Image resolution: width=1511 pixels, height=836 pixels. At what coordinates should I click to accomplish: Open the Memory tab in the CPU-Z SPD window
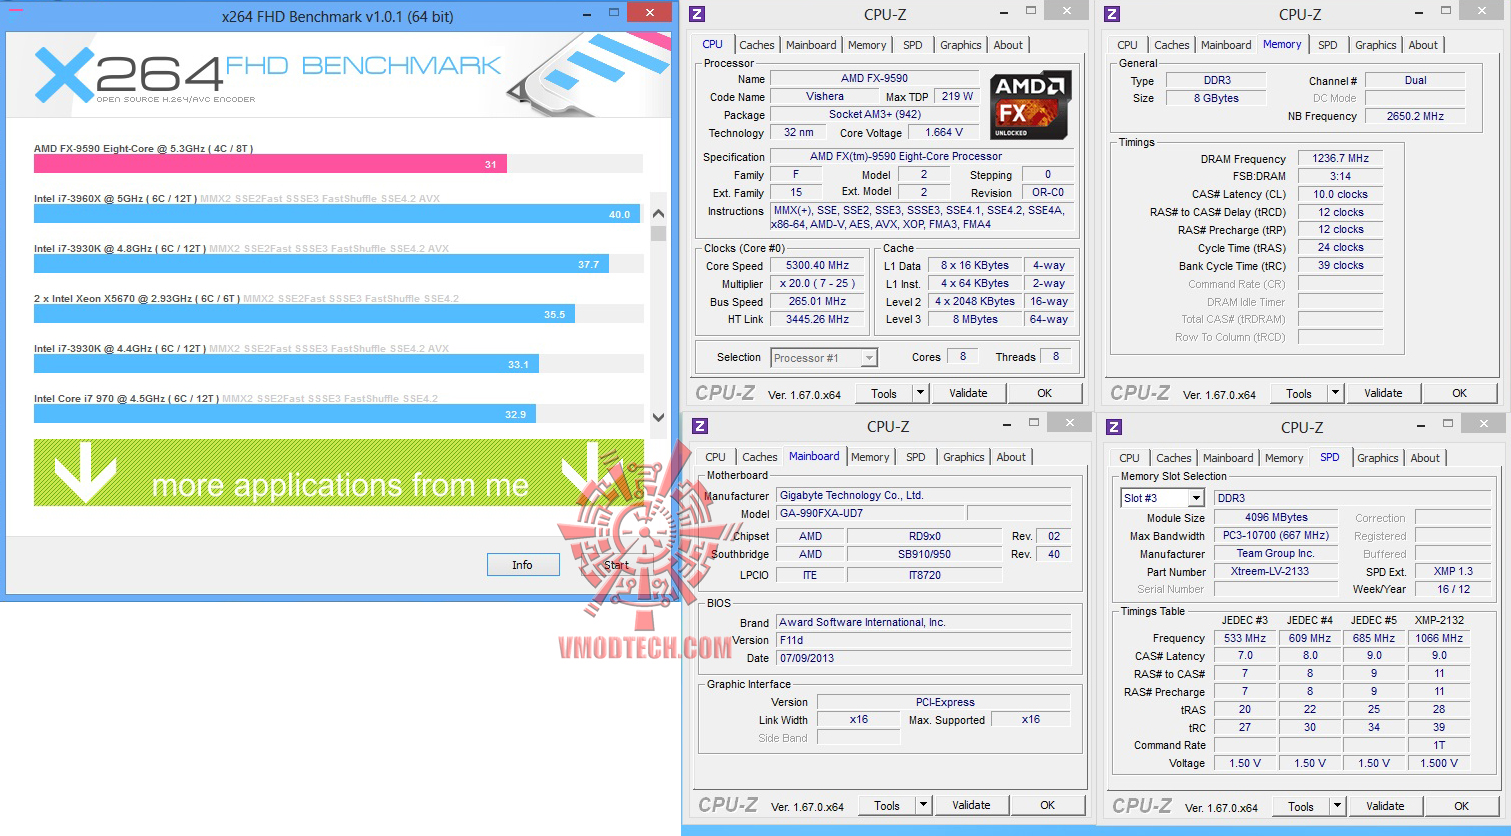[1284, 458]
